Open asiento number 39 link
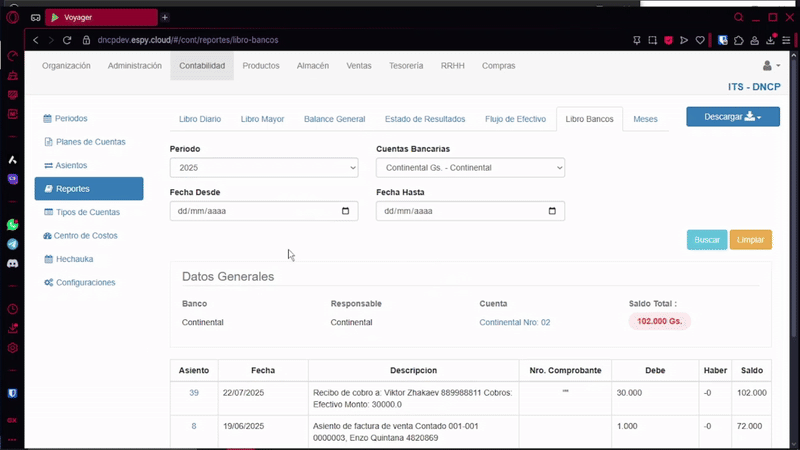Viewport: 800px width, 450px height. (194, 393)
